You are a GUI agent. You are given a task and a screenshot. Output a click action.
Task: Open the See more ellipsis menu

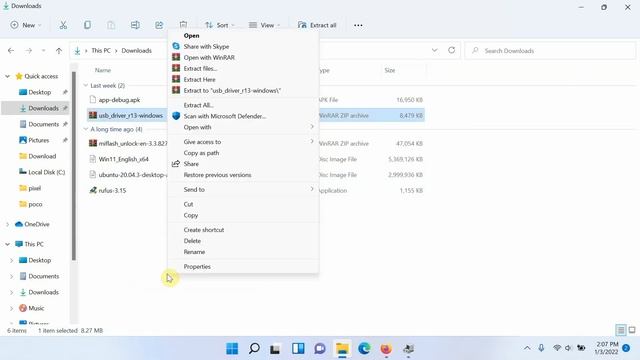click(358, 25)
